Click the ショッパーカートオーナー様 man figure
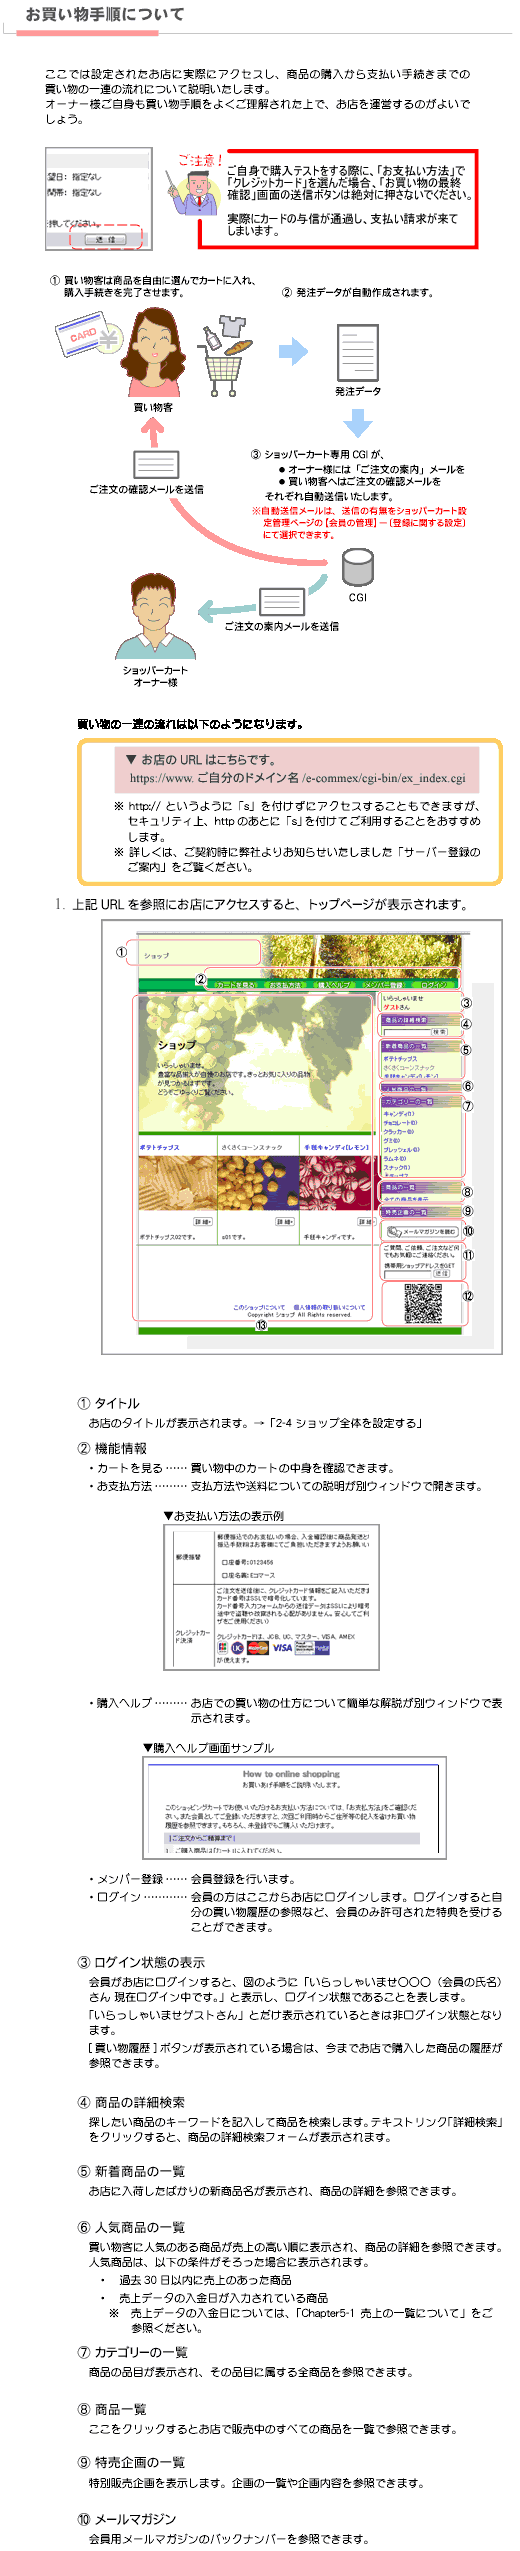The height and width of the screenshot is (2551, 520). point(154,617)
